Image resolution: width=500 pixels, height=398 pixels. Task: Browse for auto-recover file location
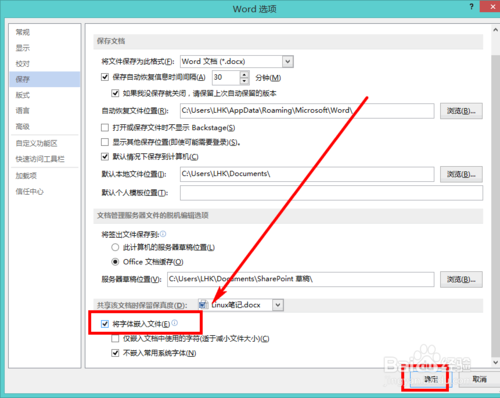[x=461, y=111]
